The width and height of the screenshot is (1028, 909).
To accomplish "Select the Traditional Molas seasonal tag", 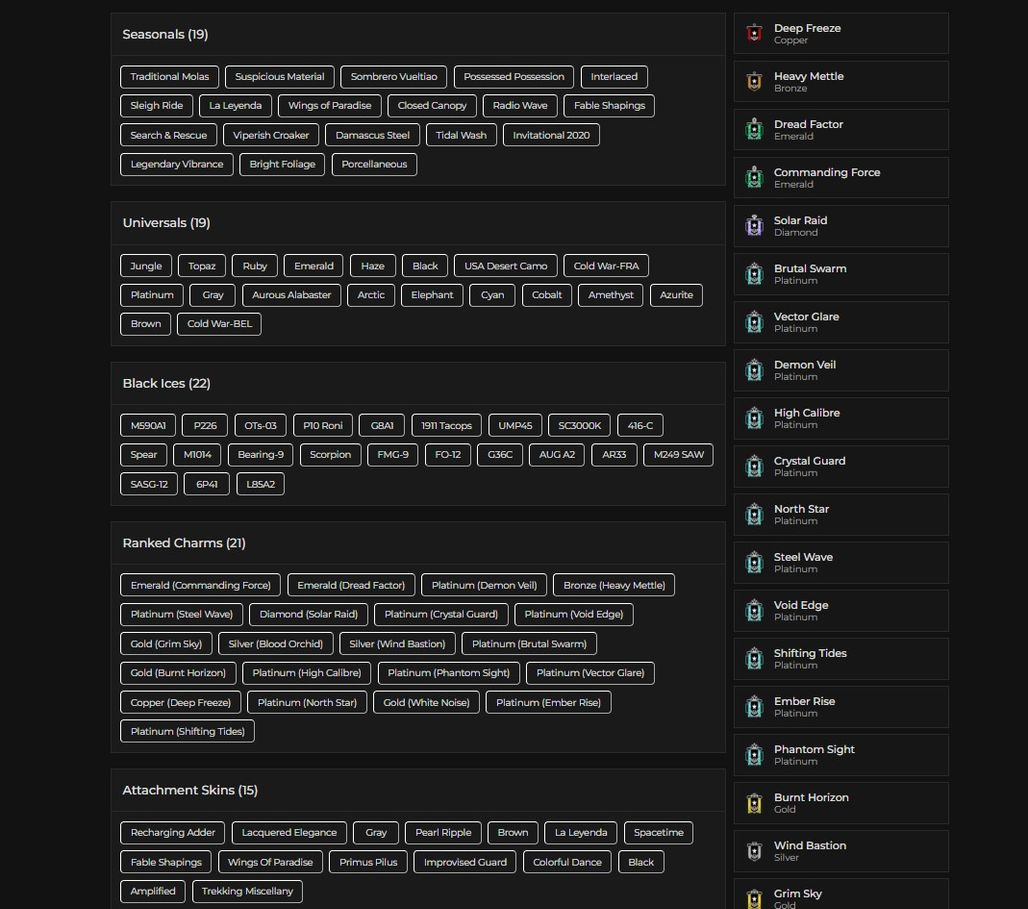I will (x=169, y=77).
